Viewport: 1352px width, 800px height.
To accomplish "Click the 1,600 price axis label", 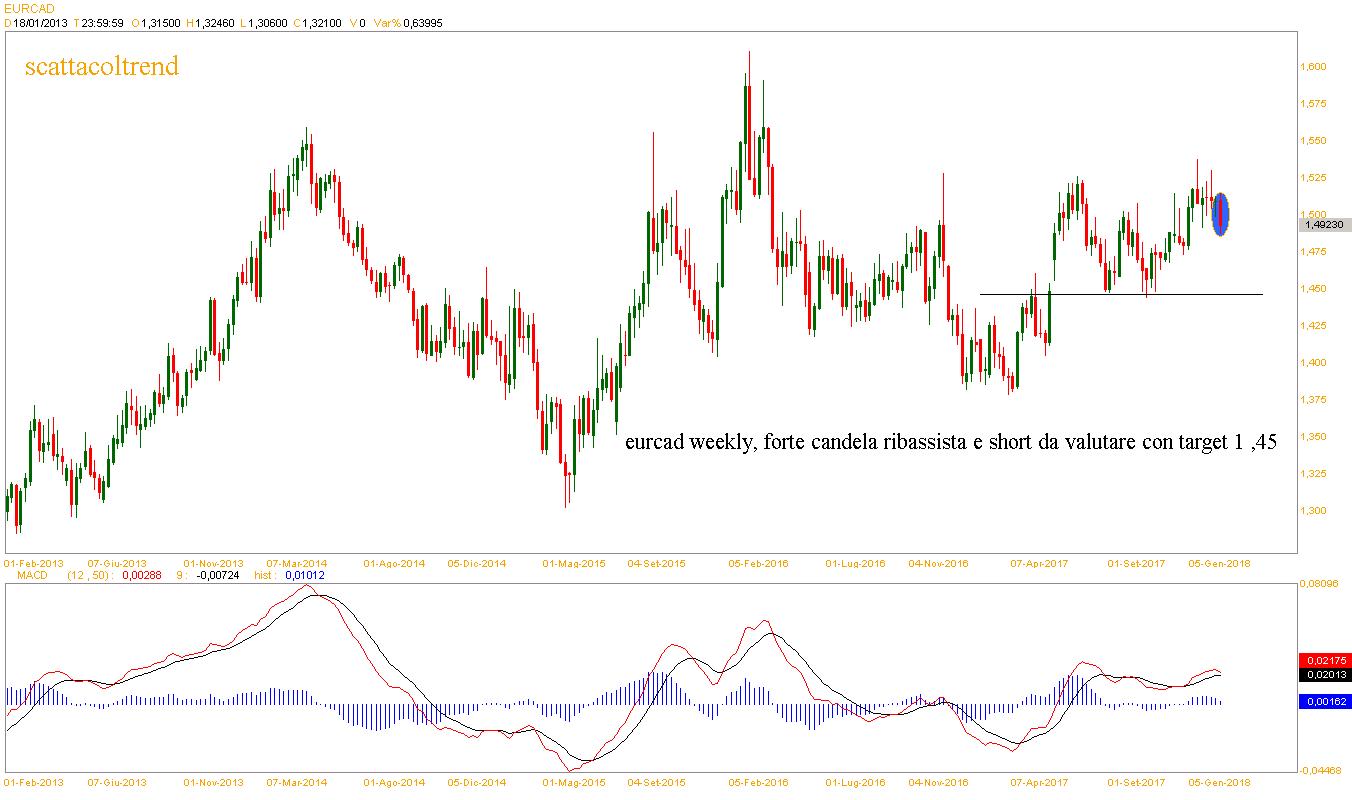I will (1312, 67).
